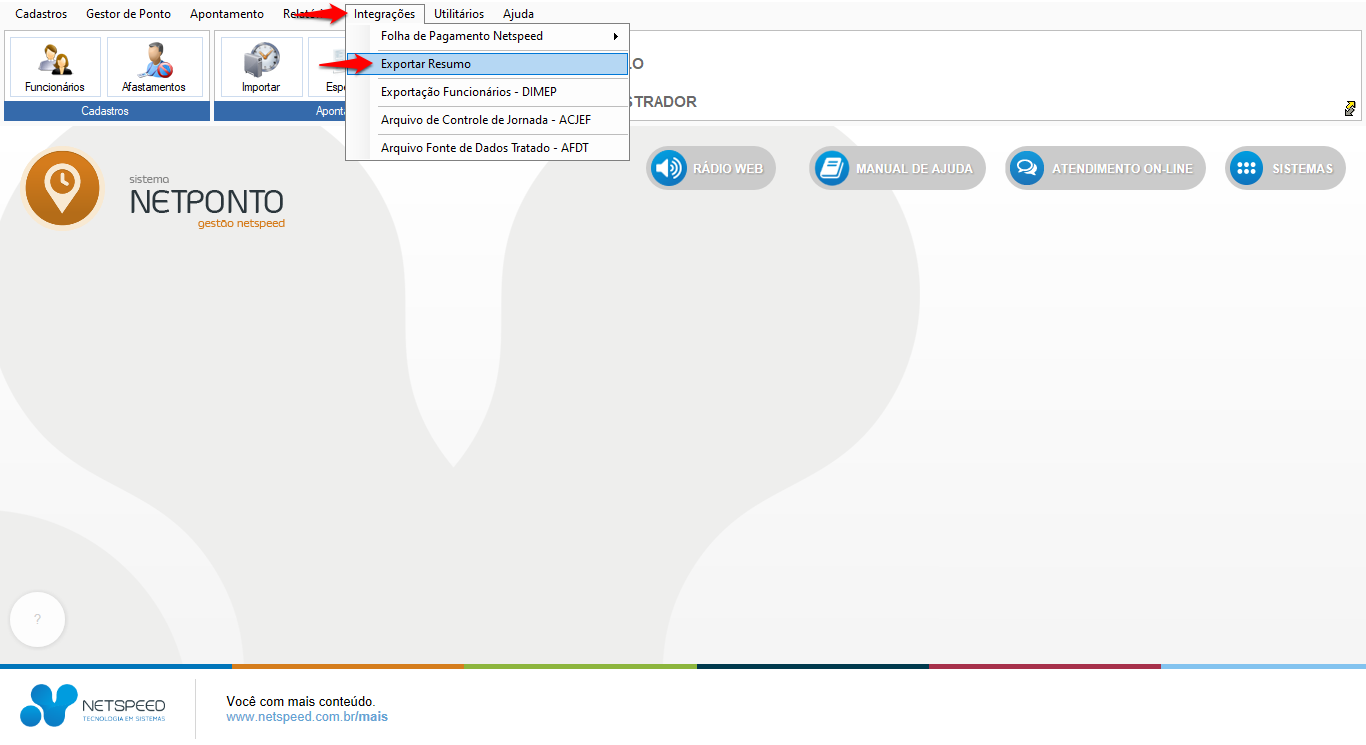Open the Utilitários menu
Screen dimensions: 1366x745
pos(459,14)
